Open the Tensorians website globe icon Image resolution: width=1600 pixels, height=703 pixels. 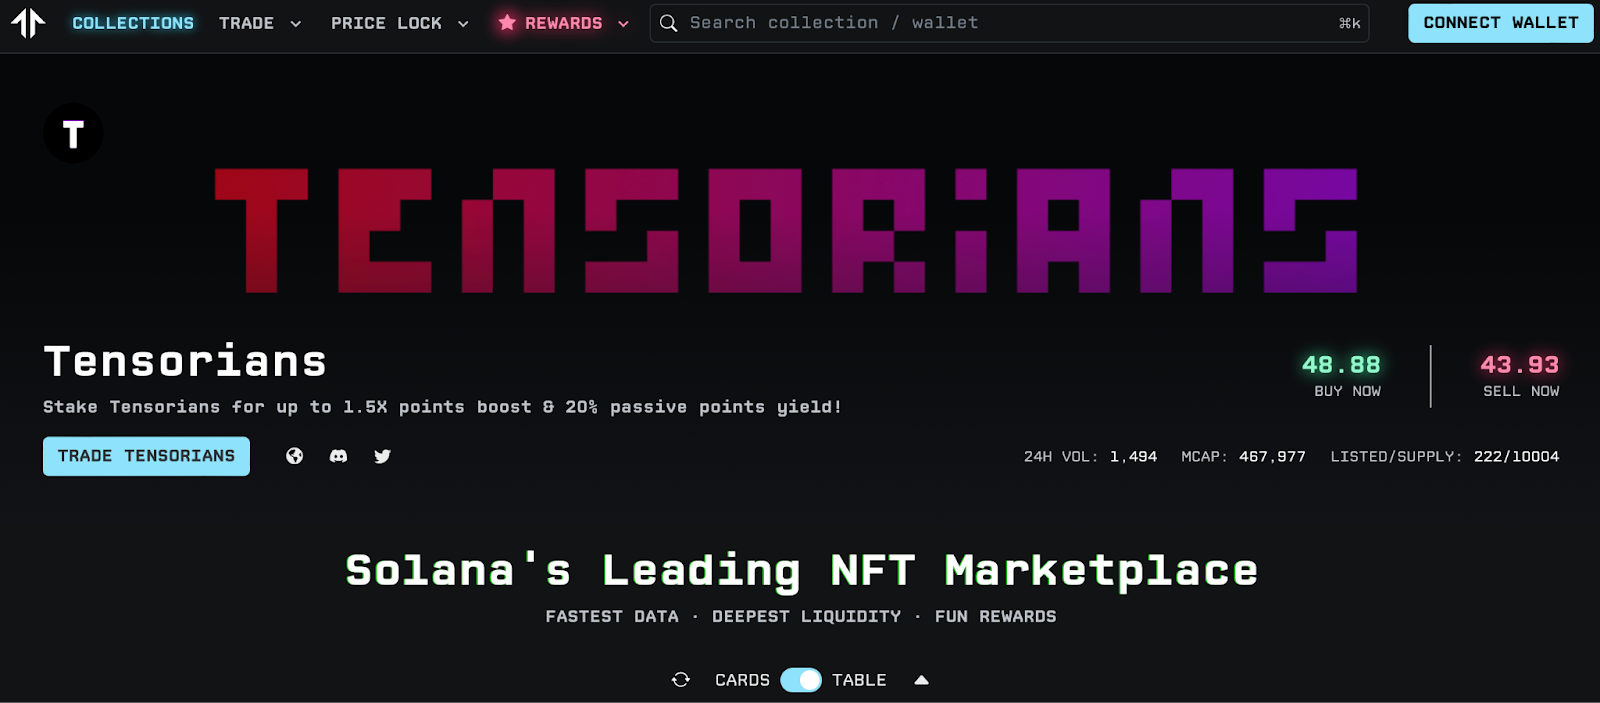point(294,456)
